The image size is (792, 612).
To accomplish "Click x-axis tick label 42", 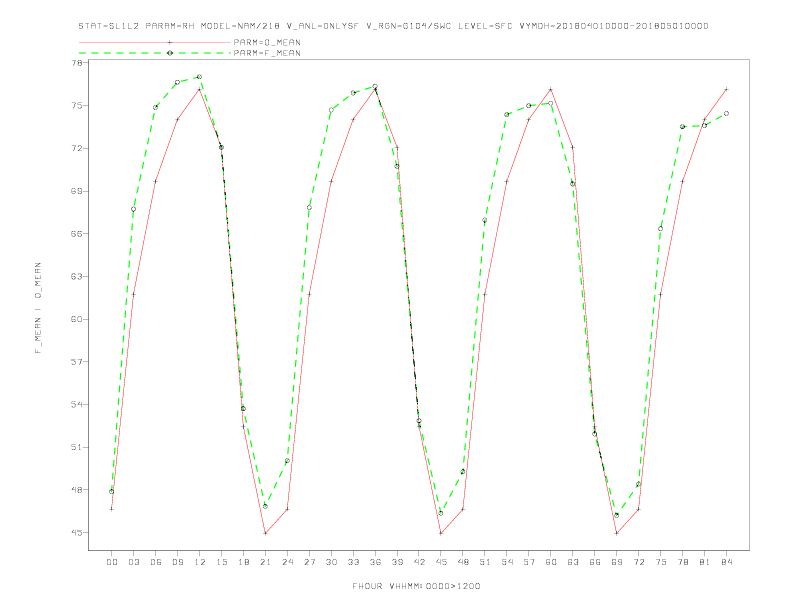I will tap(419, 562).
